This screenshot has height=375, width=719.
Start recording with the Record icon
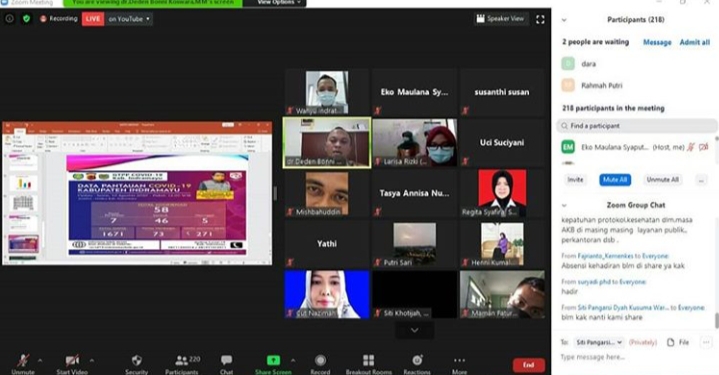coord(321,360)
